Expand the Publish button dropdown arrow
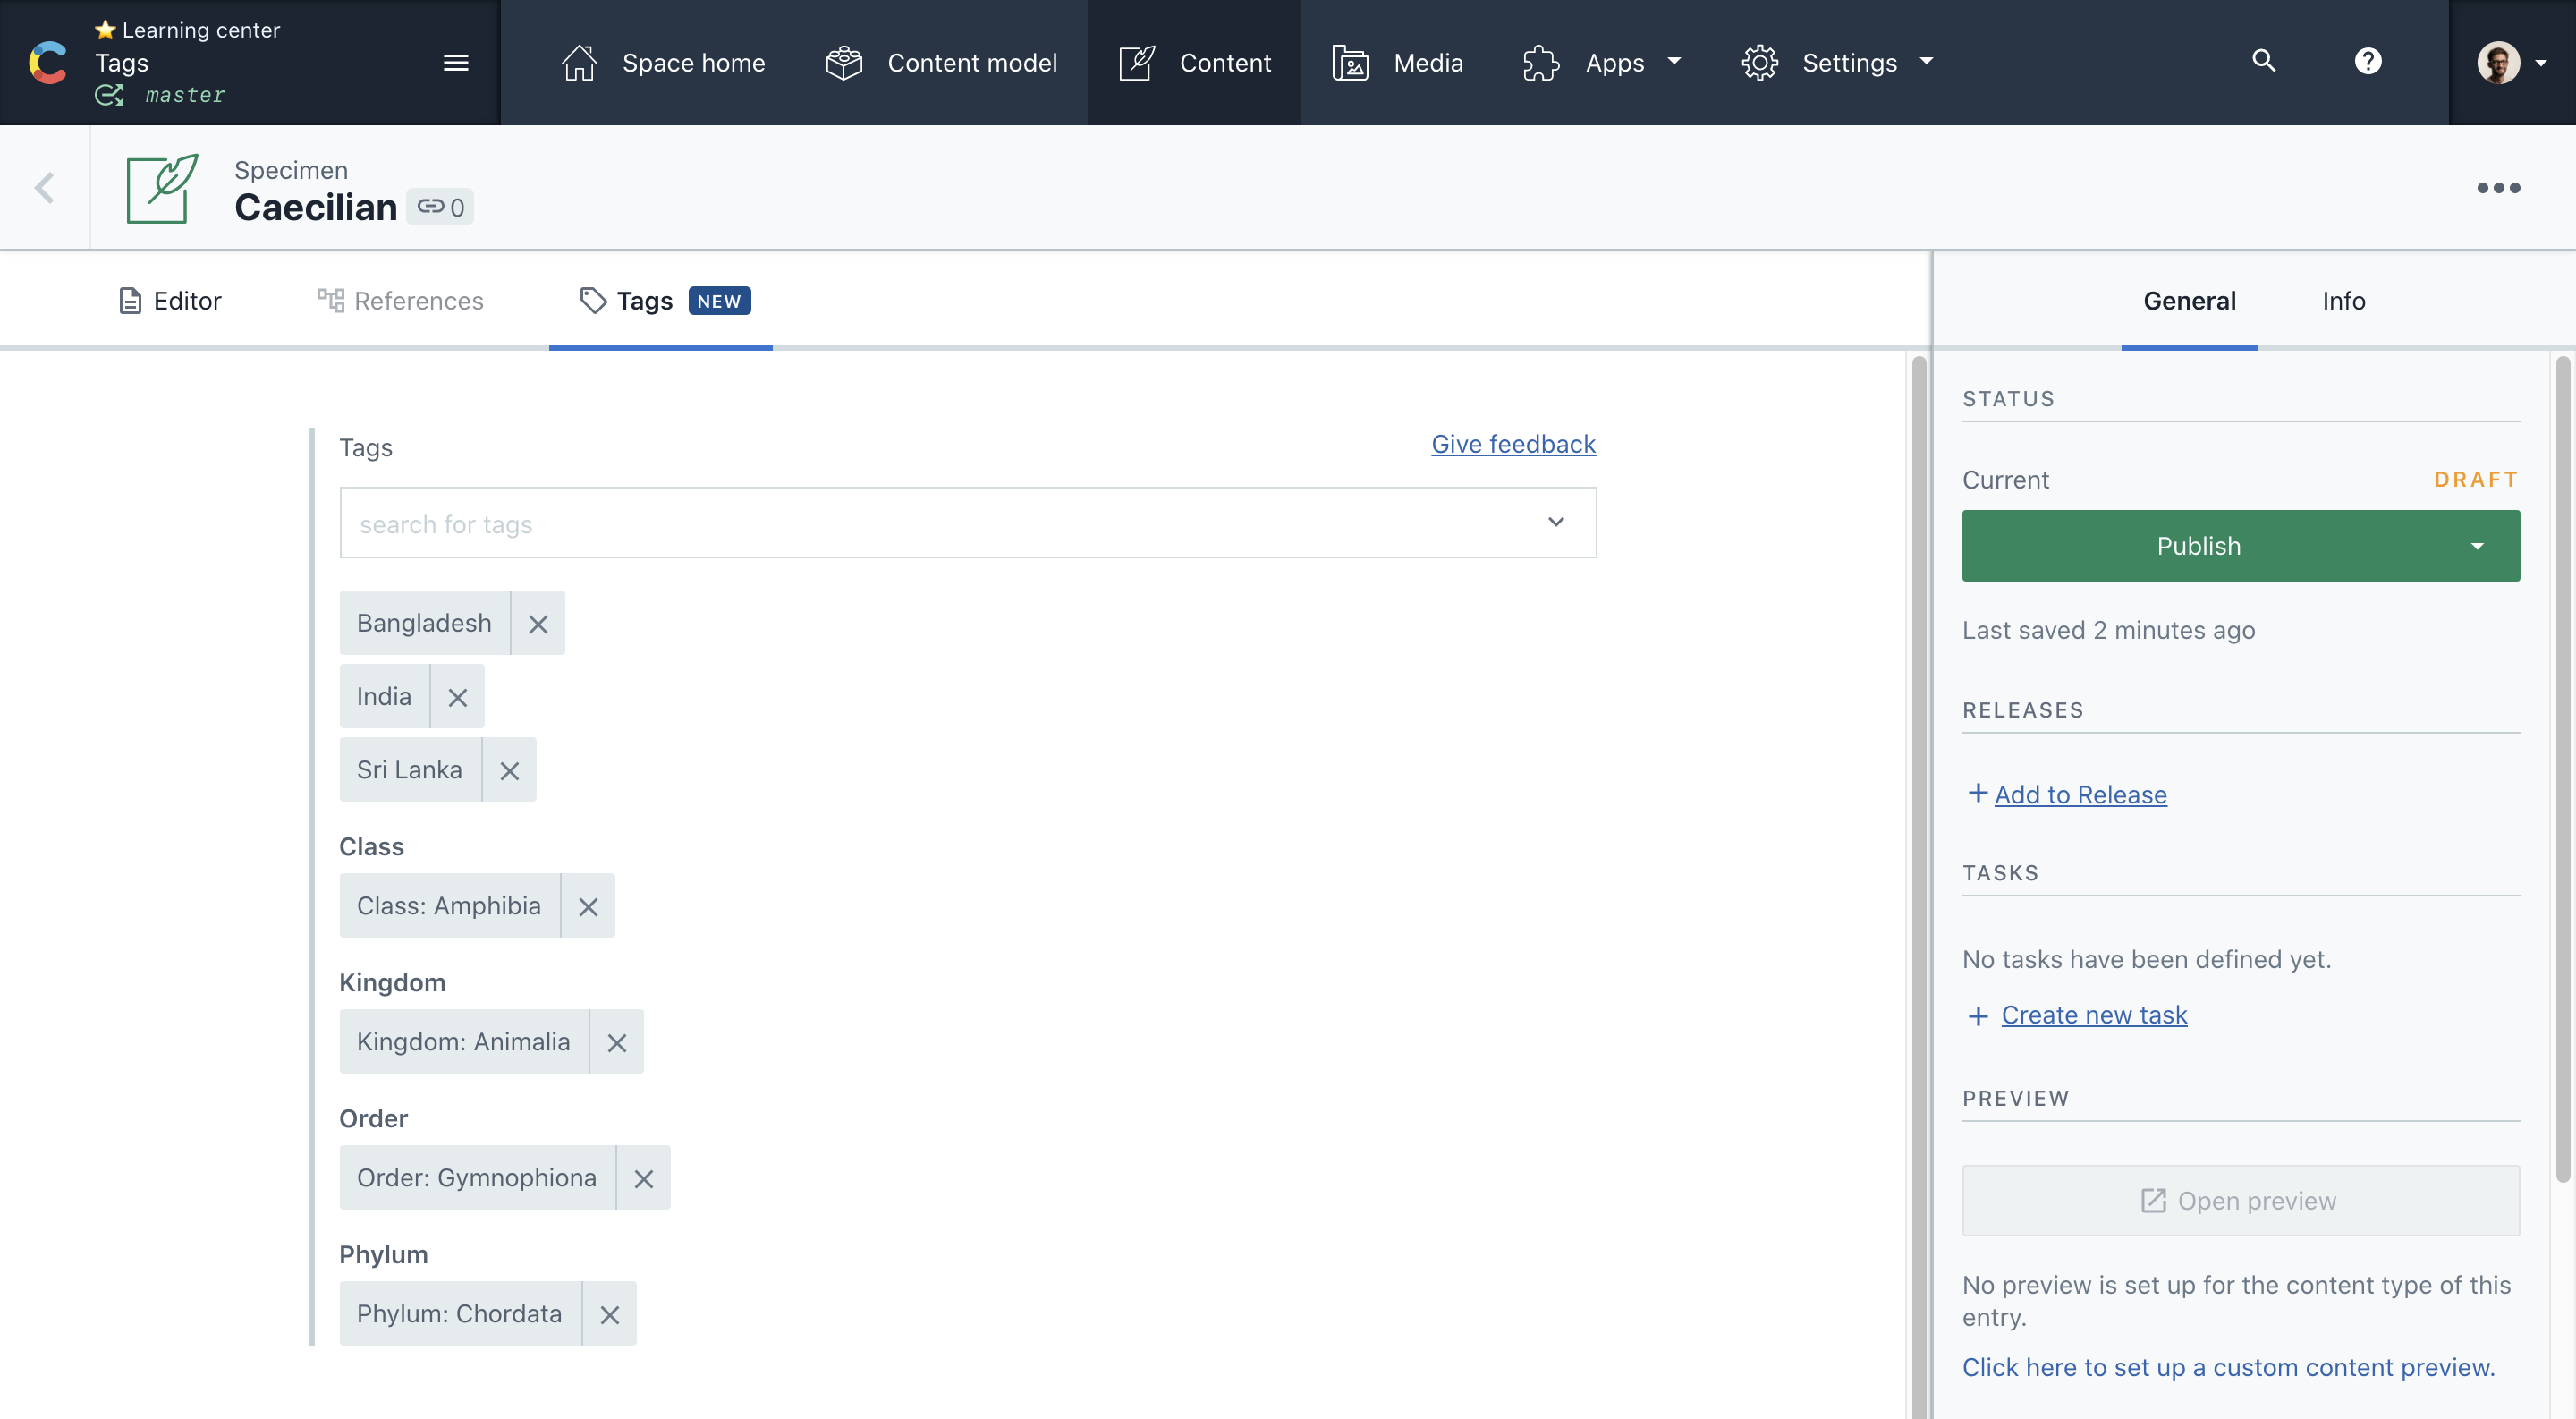Screen dimensions: 2576x1419 pyautogui.click(x=2477, y=546)
